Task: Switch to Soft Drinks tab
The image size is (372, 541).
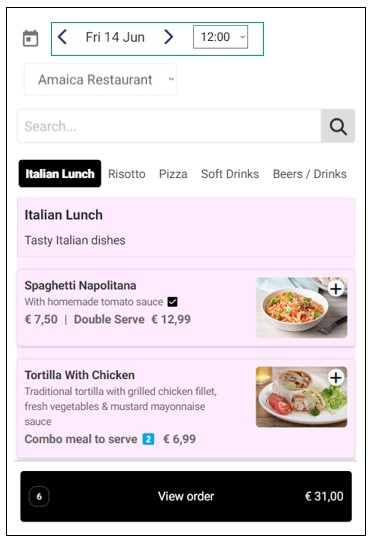Action: (230, 174)
